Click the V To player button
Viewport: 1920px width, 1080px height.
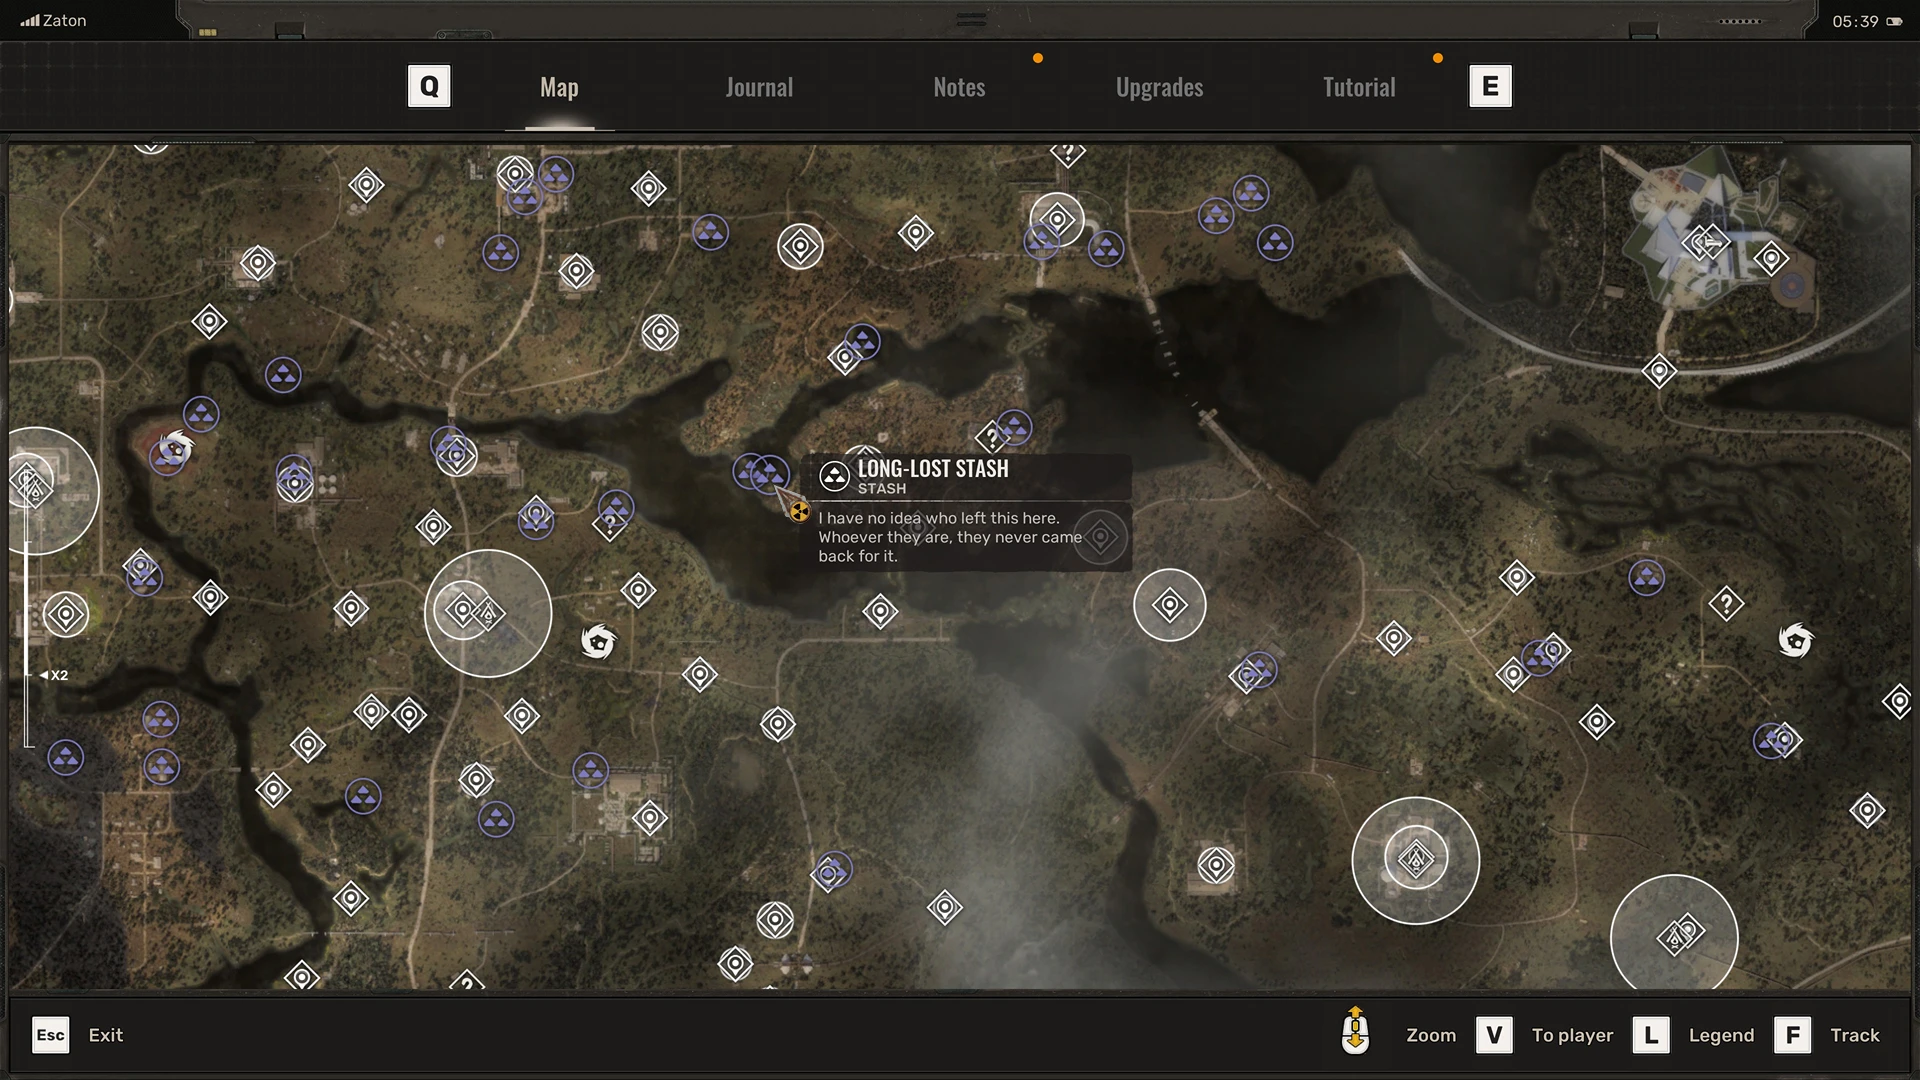click(x=1544, y=1035)
